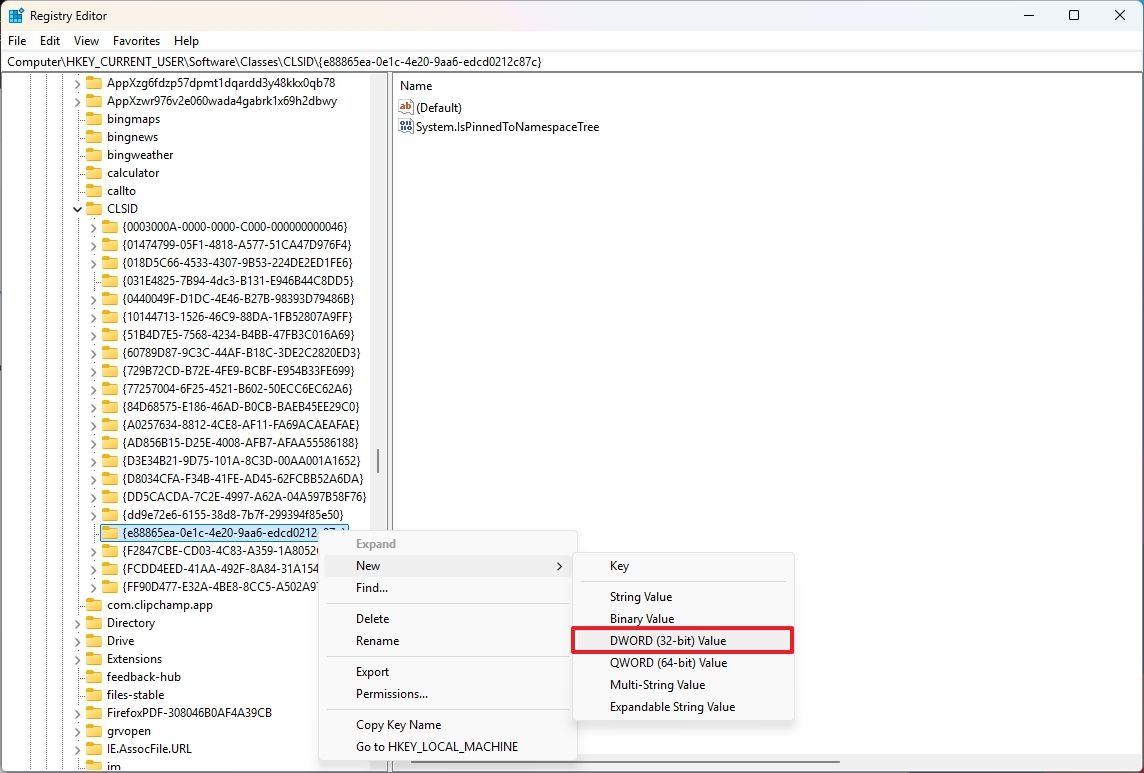Click Go to HKEY_LOCAL_MACHINE
The width and height of the screenshot is (1144, 773).
[x=438, y=746]
